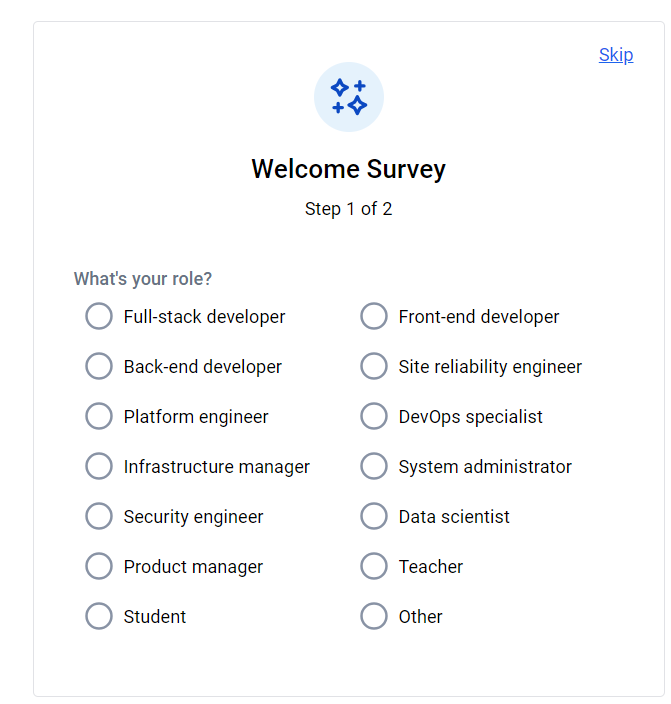Image resolution: width=671 pixels, height=704 pixels.
Task: Select the Full-stack developer role
Action: click(99, 316)
